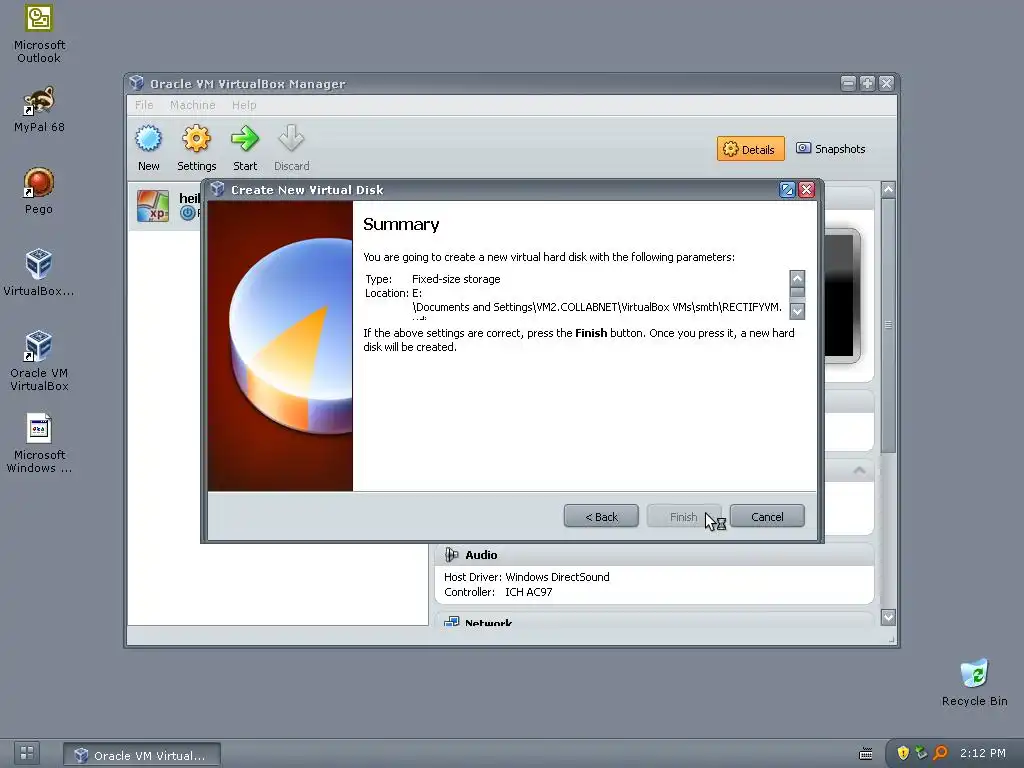This screenshot has width=1024, height=768.
Task: Click the dialog help/restore icon in title bar
Action: click(x=787, y=189)
